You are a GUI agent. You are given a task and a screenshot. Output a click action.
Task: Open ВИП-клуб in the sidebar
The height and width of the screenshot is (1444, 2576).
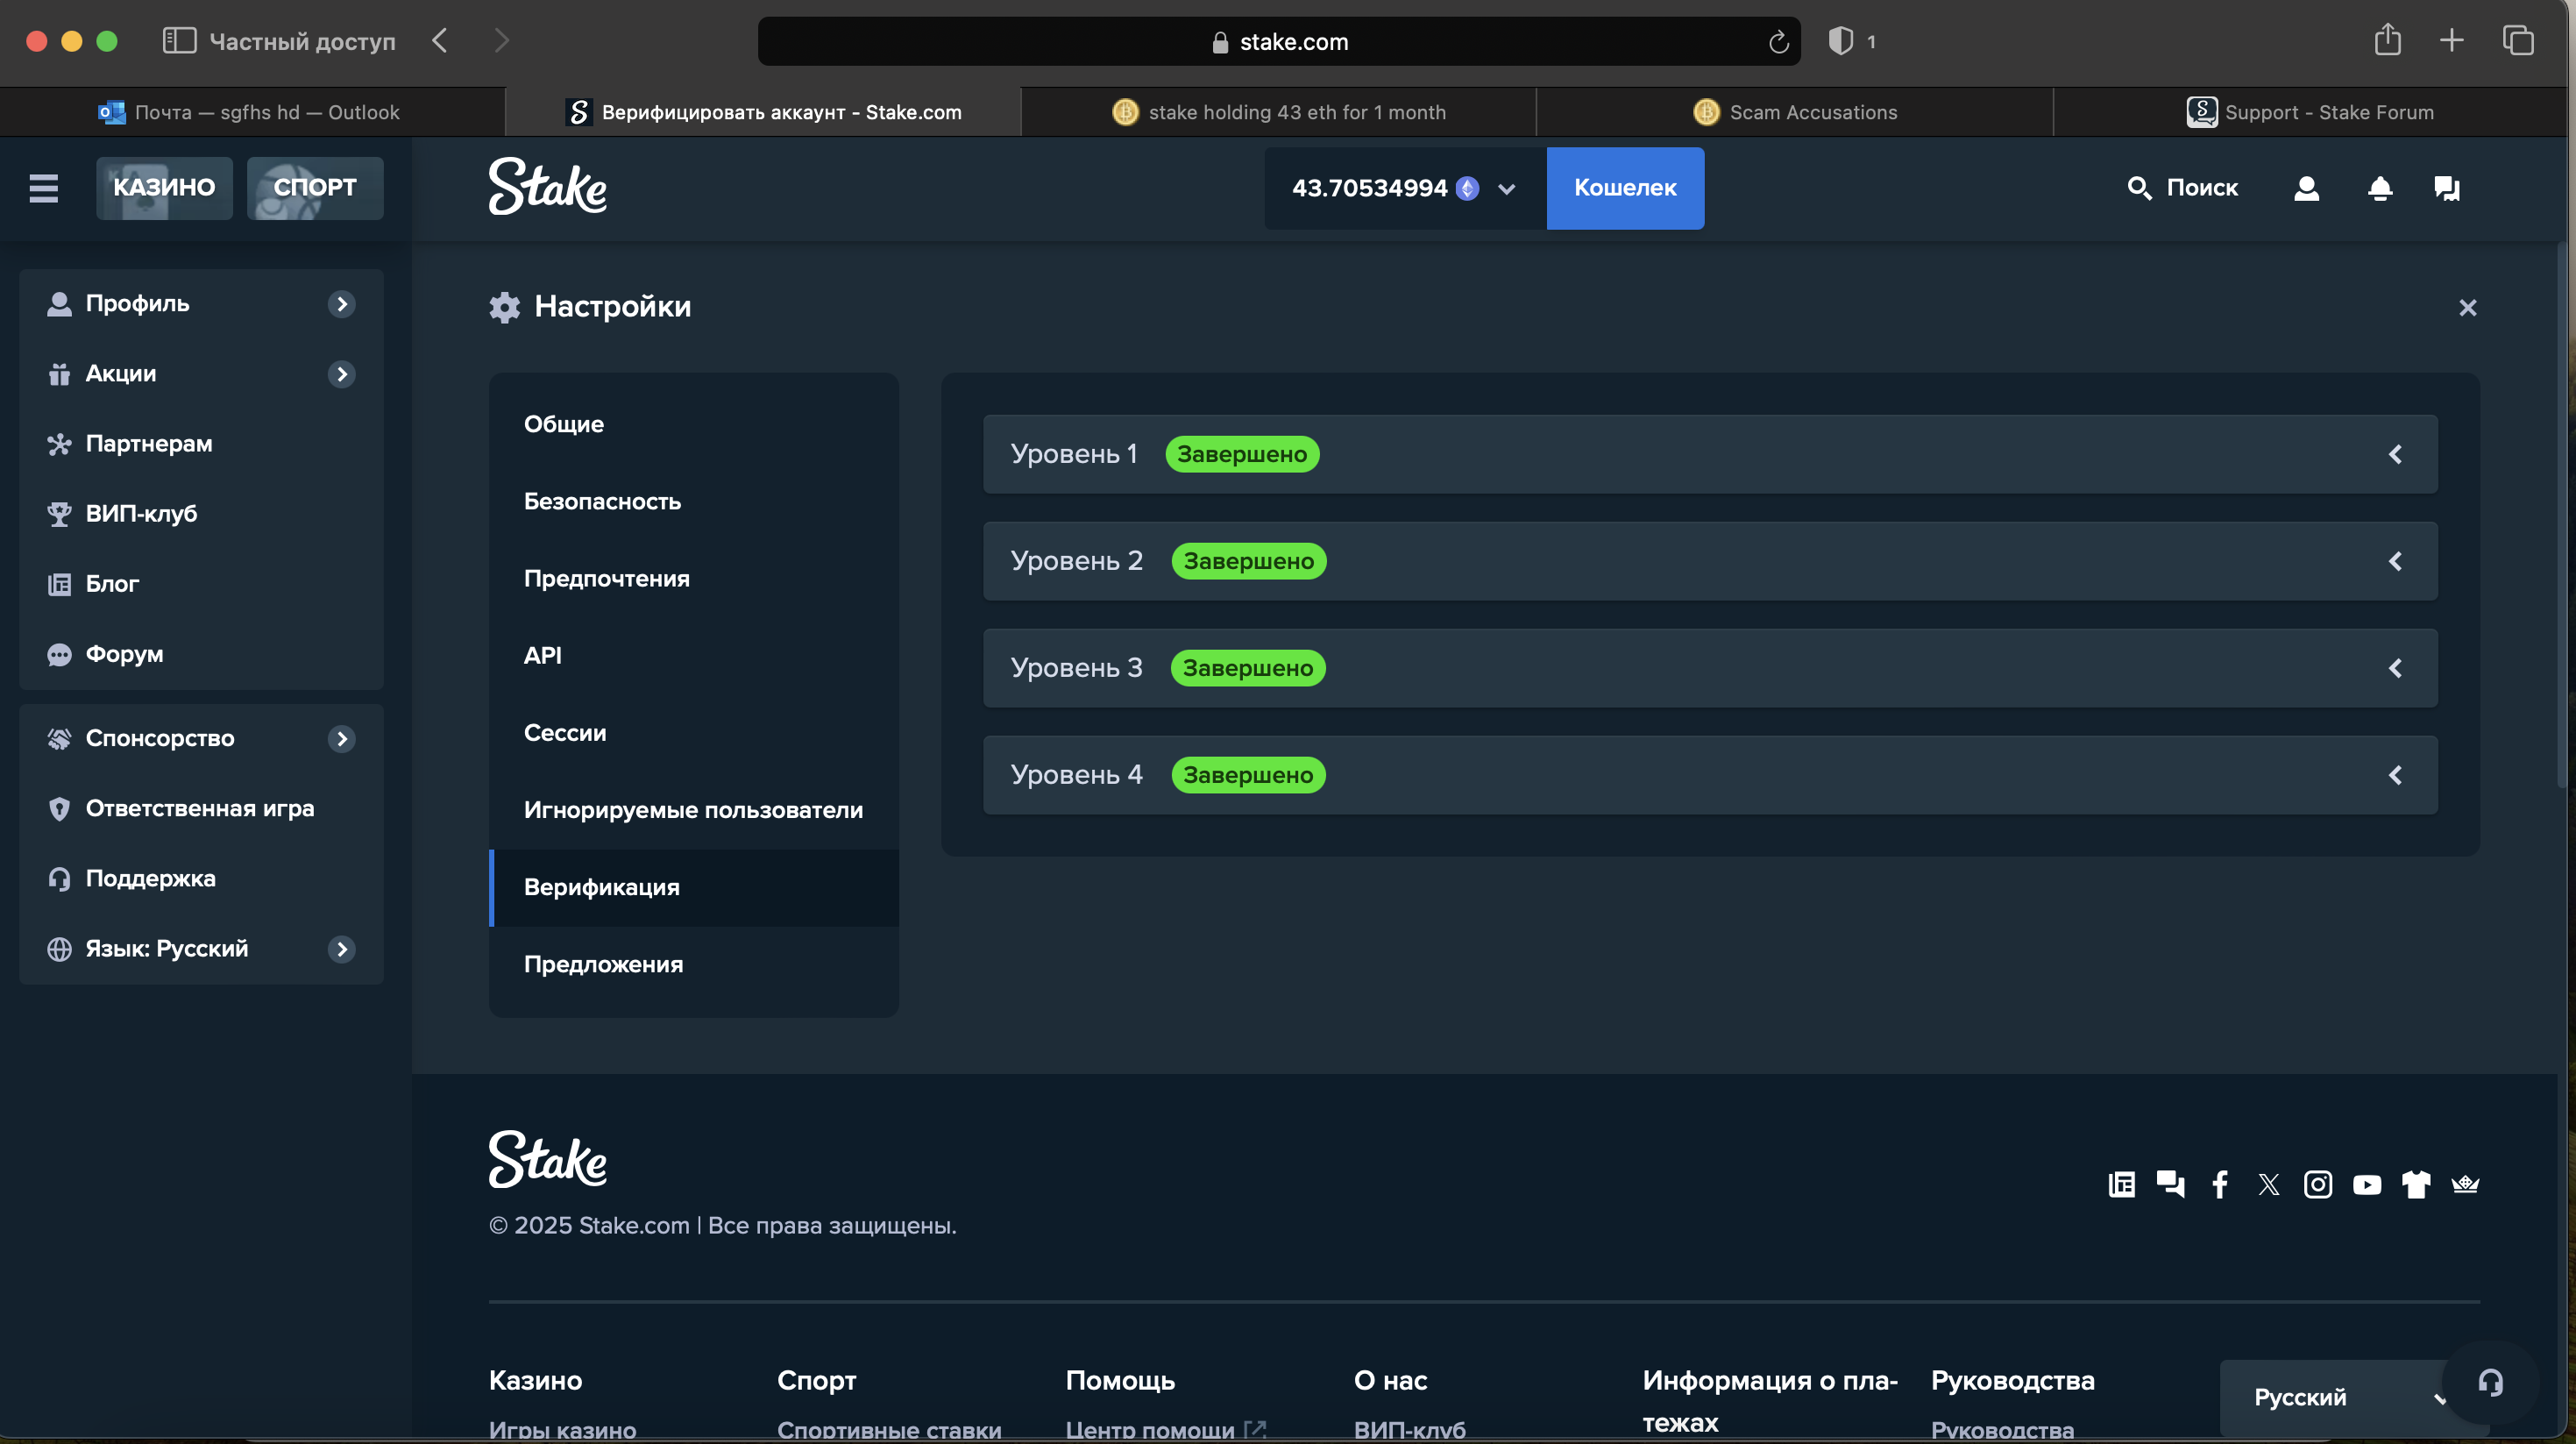(x=201, y=514)
